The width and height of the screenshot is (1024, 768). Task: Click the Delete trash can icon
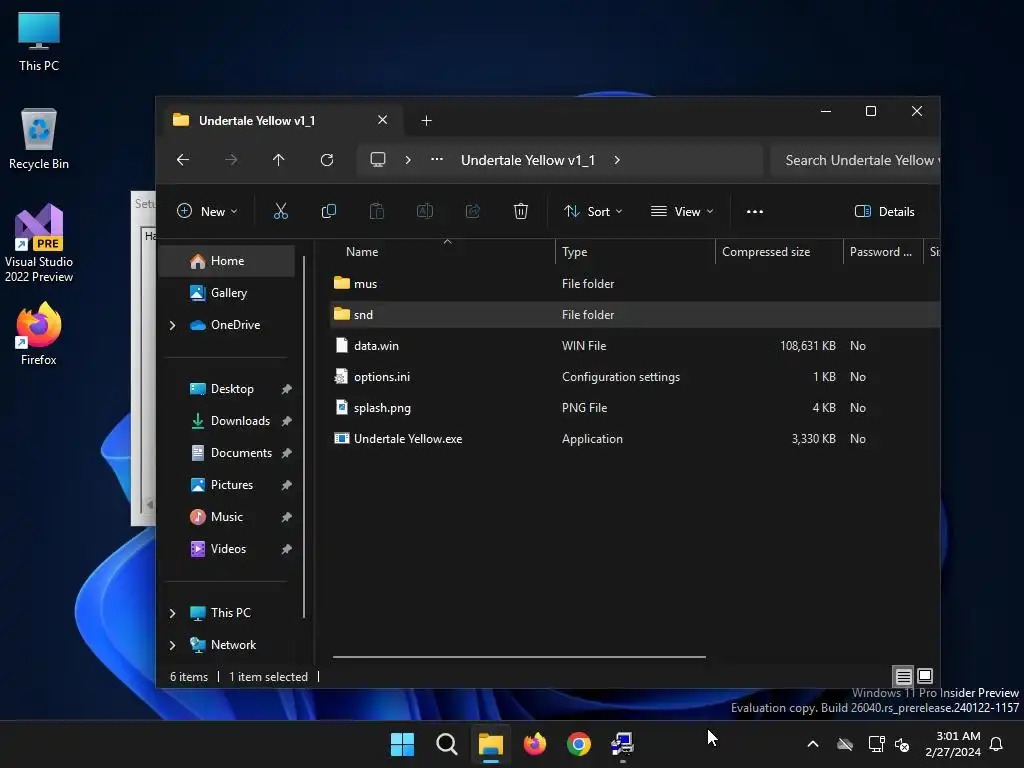(x=520, y=211)
